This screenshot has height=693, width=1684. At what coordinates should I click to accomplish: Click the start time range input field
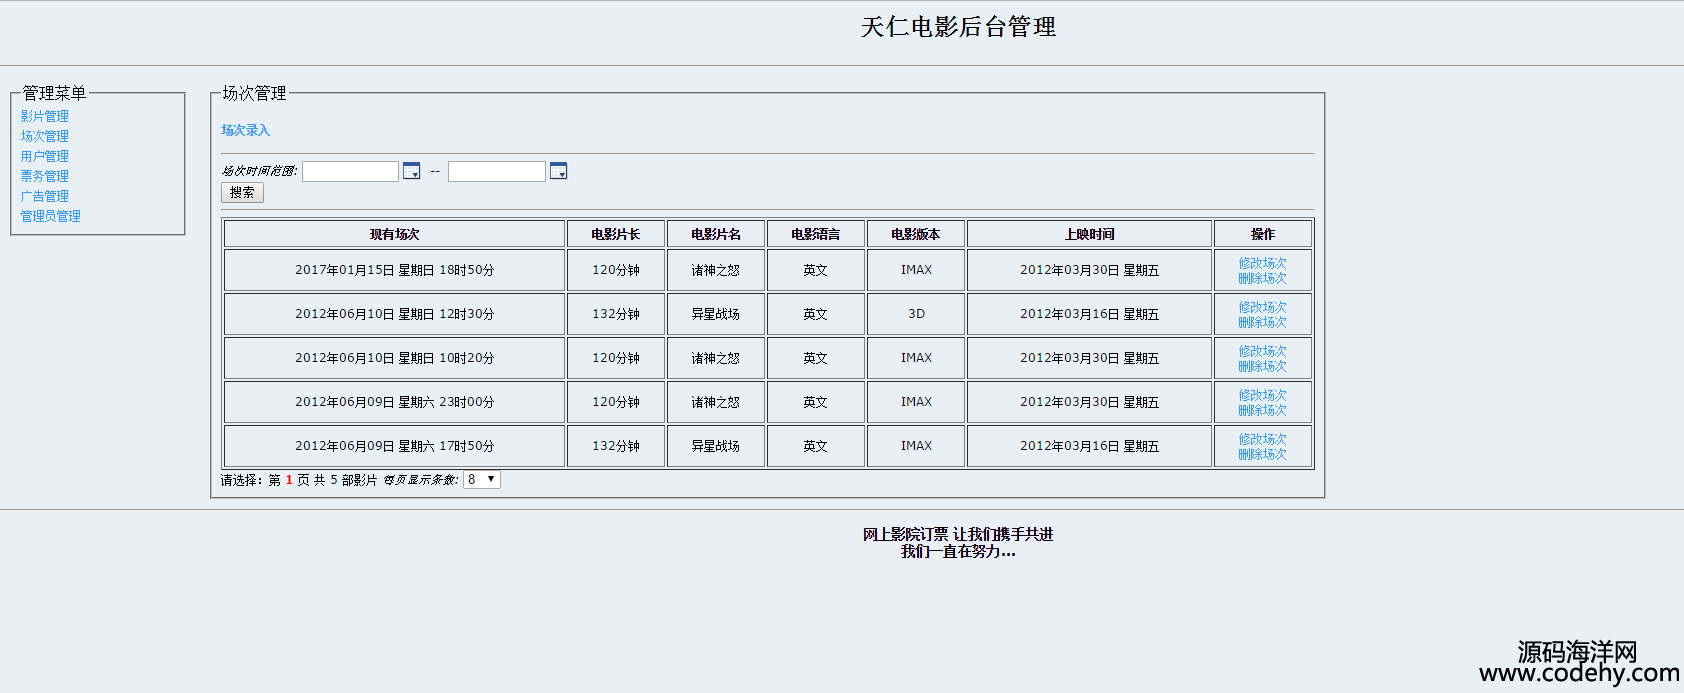350,171
